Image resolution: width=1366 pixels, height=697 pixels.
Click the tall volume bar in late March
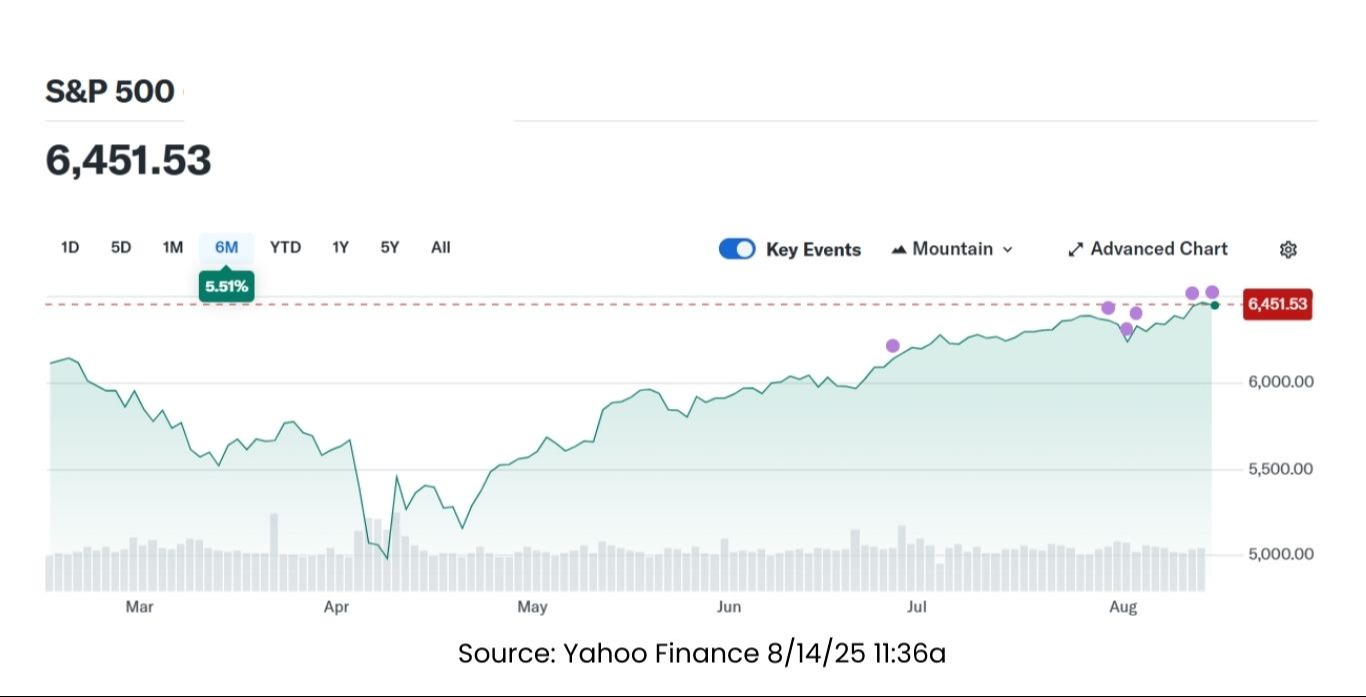pyautogui.click(x=274, y=552)
